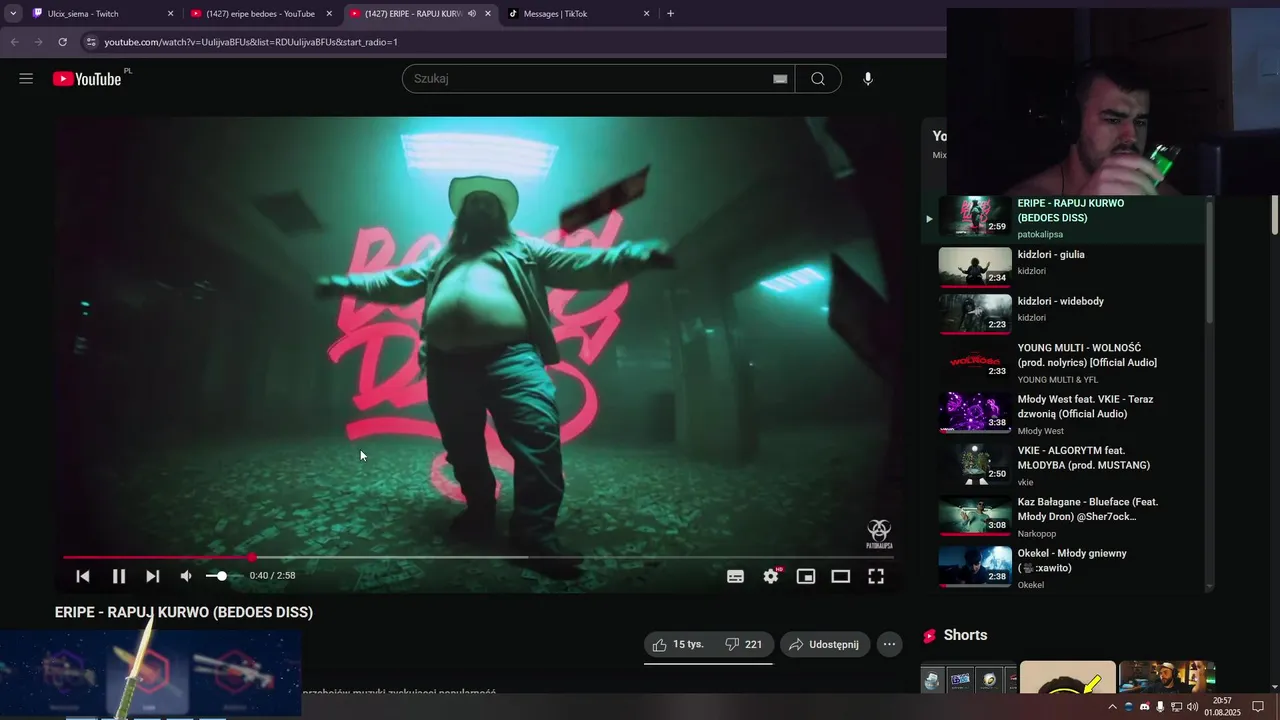Viewport: 1280px width, 720px height.
Task: Play kidzlori - widebody from playlist
Action: [1064, 312]
